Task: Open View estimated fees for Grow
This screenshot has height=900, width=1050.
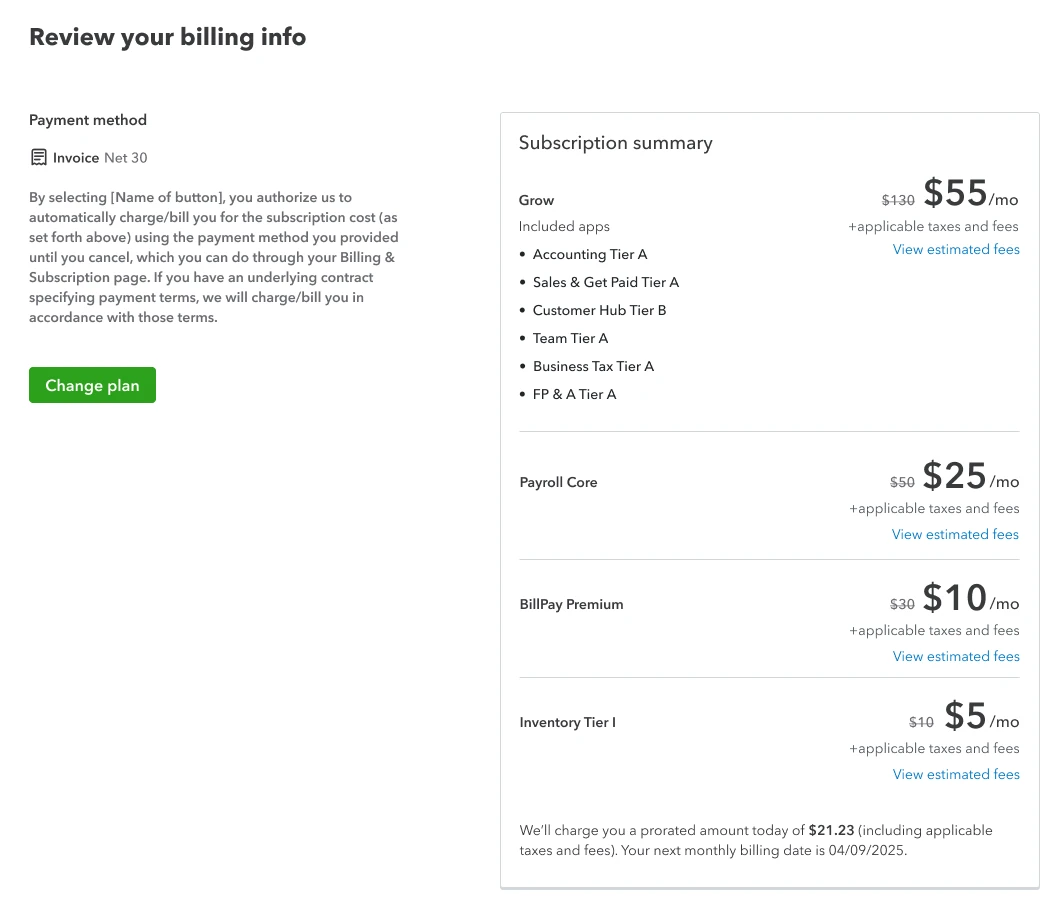Action: tap(956, 249)
